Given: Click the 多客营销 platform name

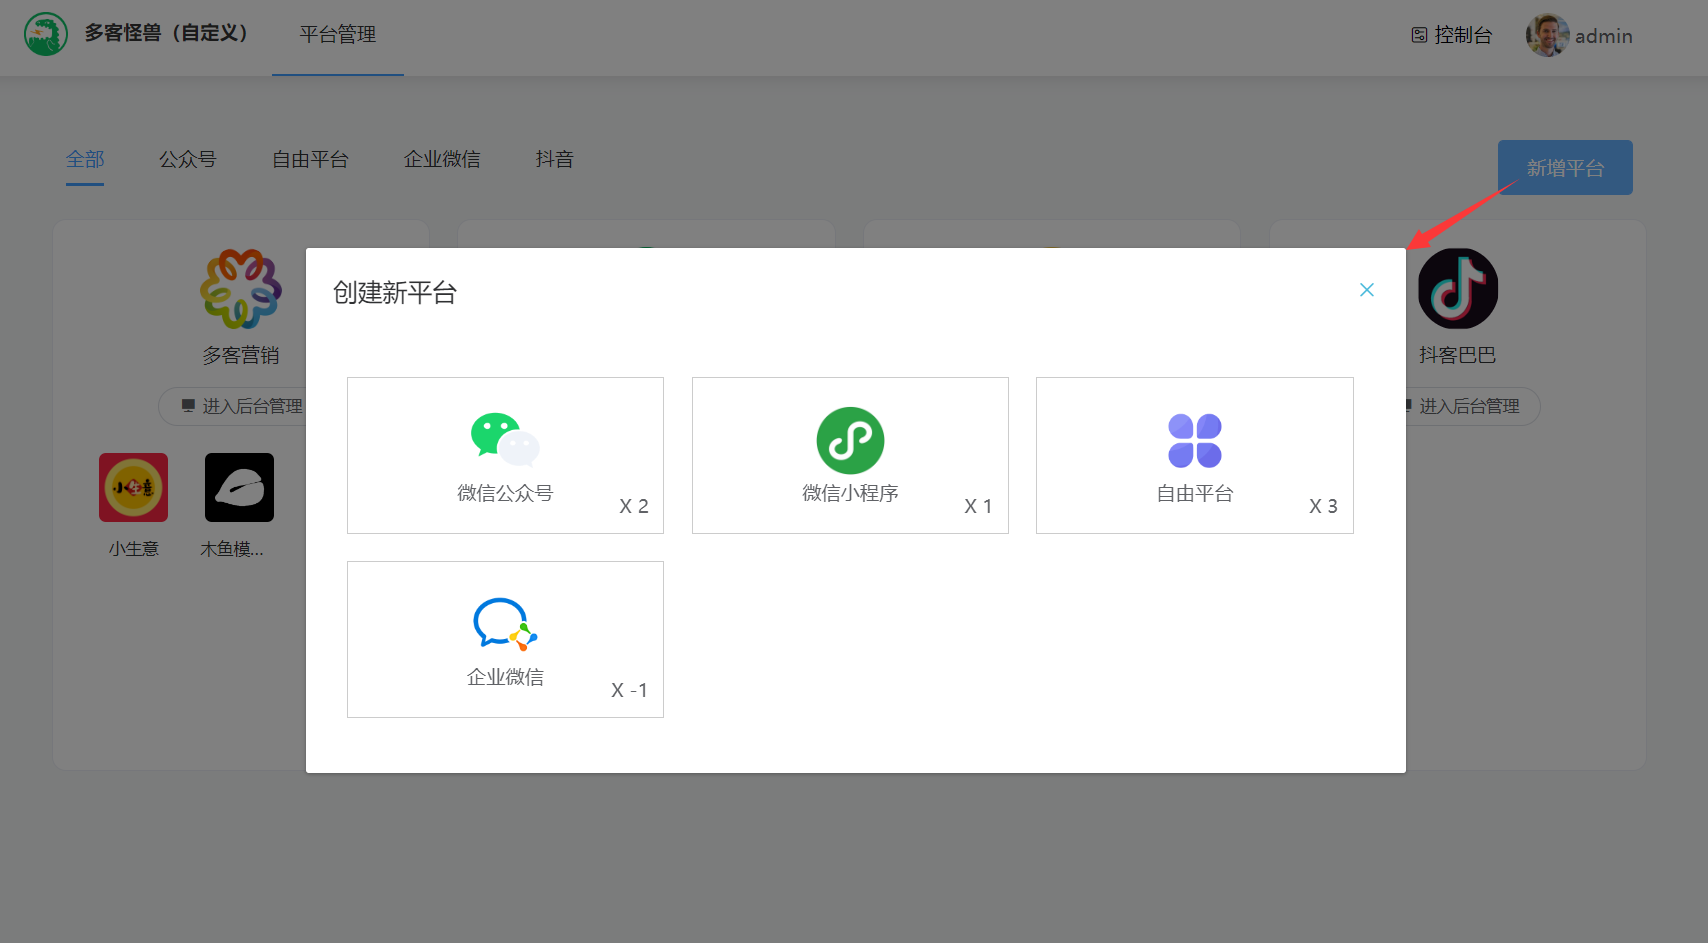Looking at the screenshot, I should (241, 355).
